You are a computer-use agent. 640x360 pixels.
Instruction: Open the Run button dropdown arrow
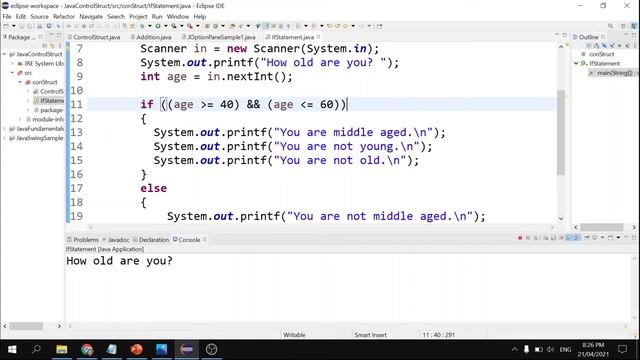165,26
